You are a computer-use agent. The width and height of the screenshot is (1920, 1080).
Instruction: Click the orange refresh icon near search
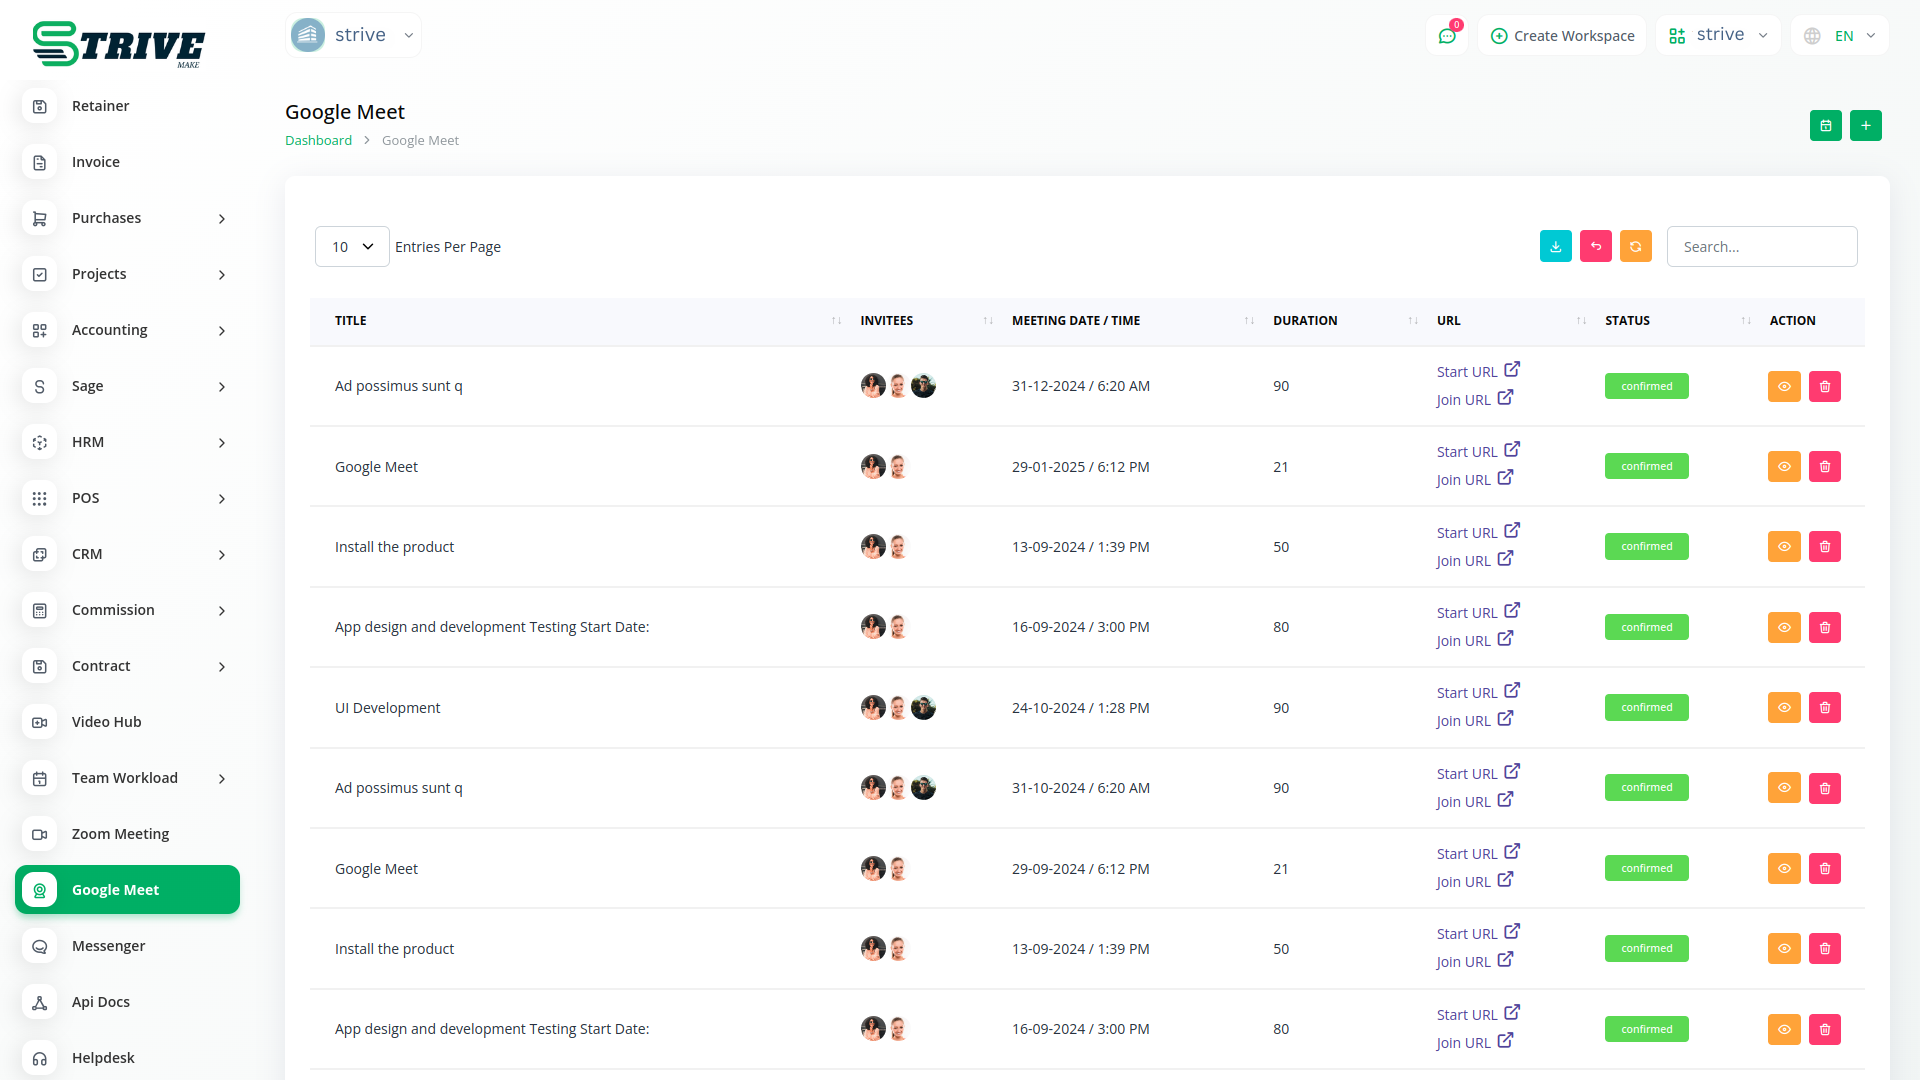pyautogui.click(x=1635, y=247)
